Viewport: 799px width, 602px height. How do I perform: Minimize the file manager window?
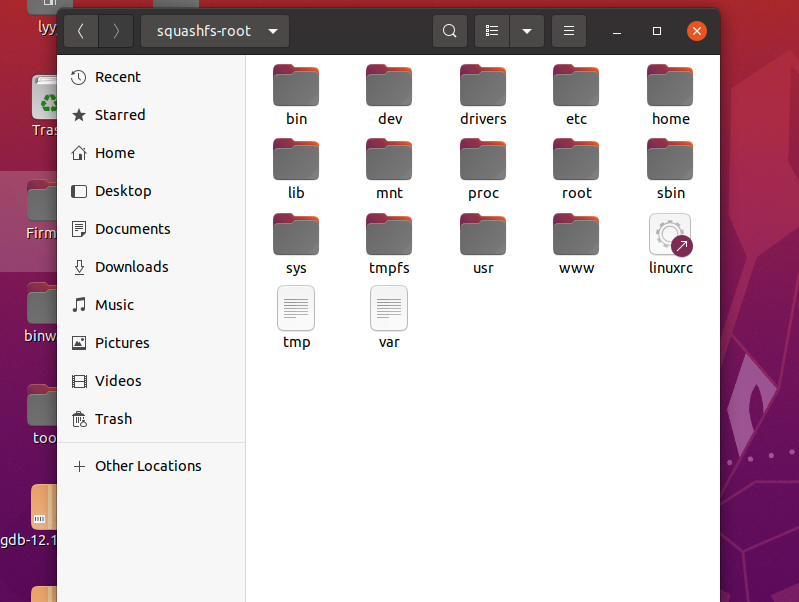(x=617, y=32)
